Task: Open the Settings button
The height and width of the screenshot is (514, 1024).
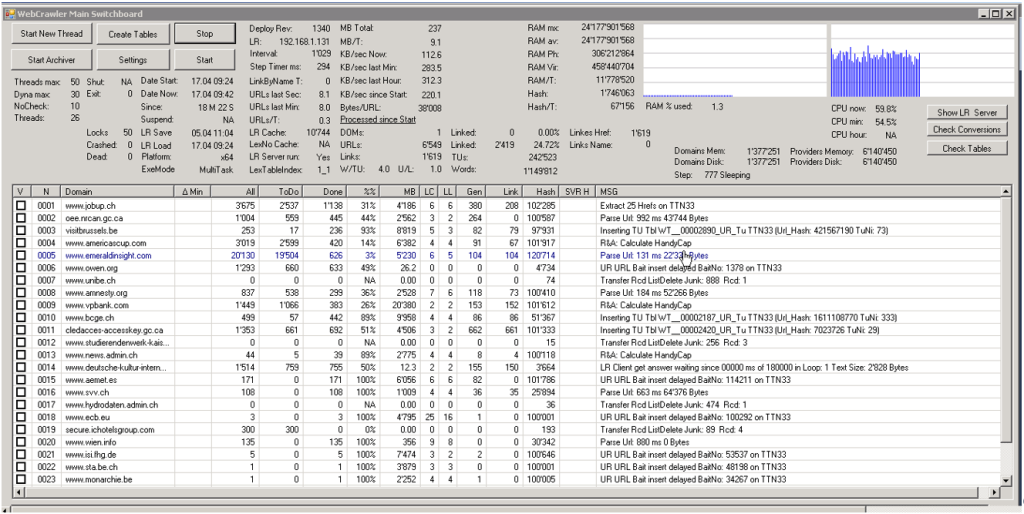Action: (133, 60)
